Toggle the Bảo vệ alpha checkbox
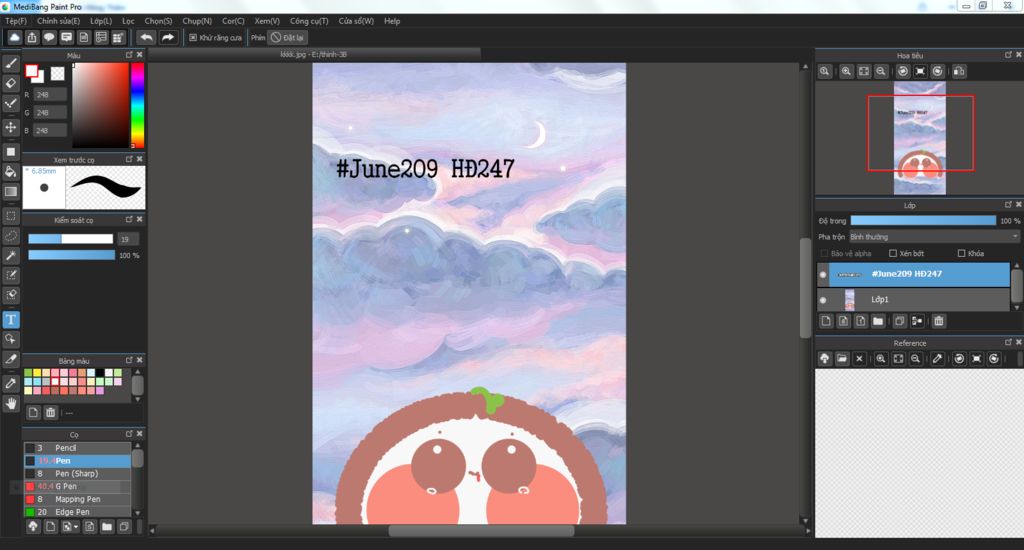The width and height of the screenshot is (1024, 550). tap(824, 253)
